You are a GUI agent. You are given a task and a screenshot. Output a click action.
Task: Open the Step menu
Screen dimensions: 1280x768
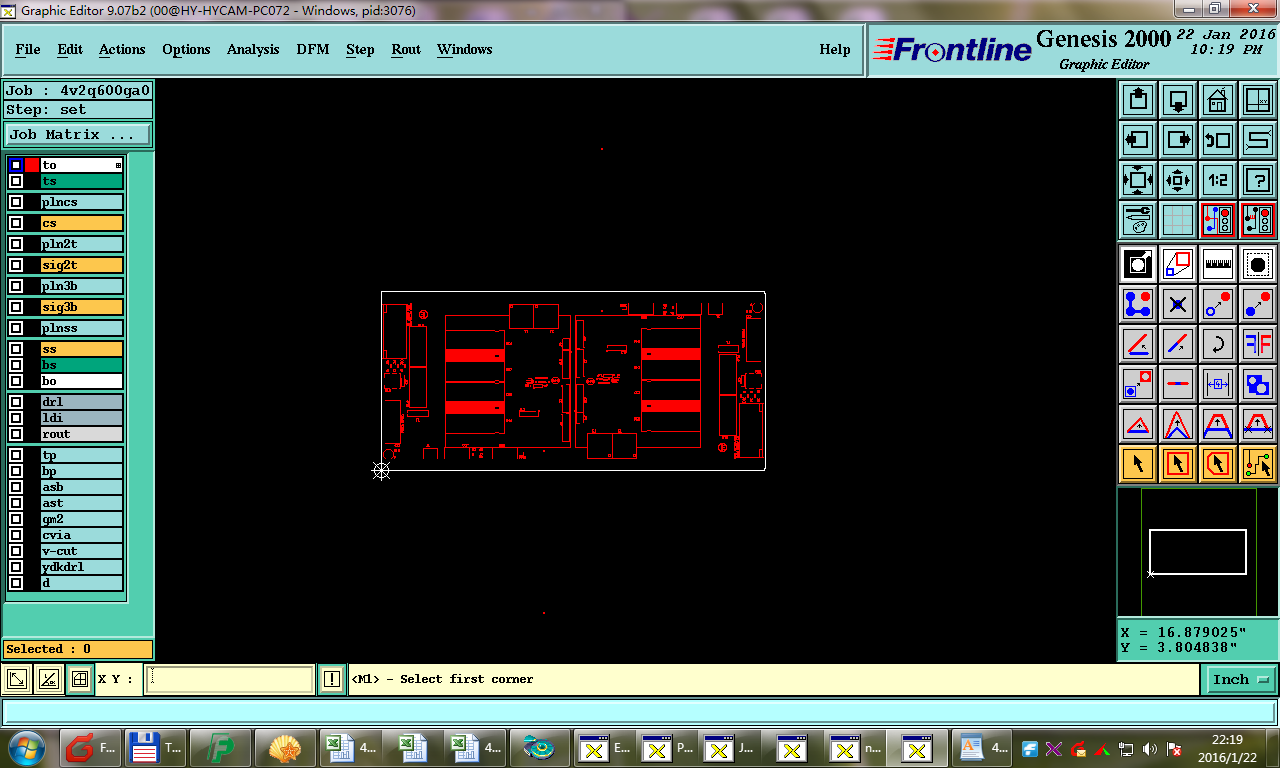coord(360,49)
